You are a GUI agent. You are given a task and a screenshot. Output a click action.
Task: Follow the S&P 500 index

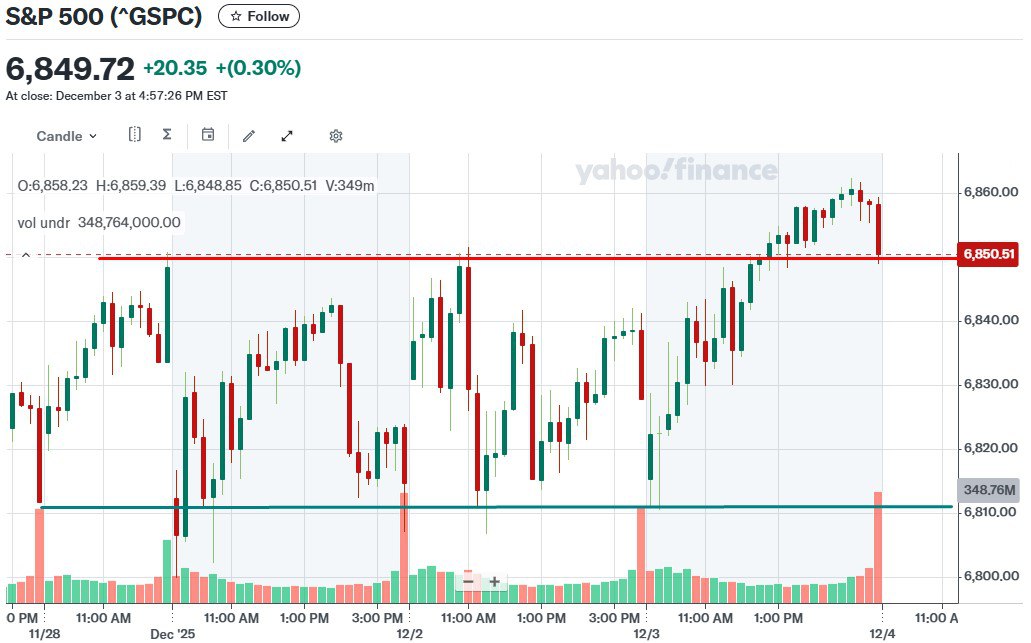click(259, 16)
